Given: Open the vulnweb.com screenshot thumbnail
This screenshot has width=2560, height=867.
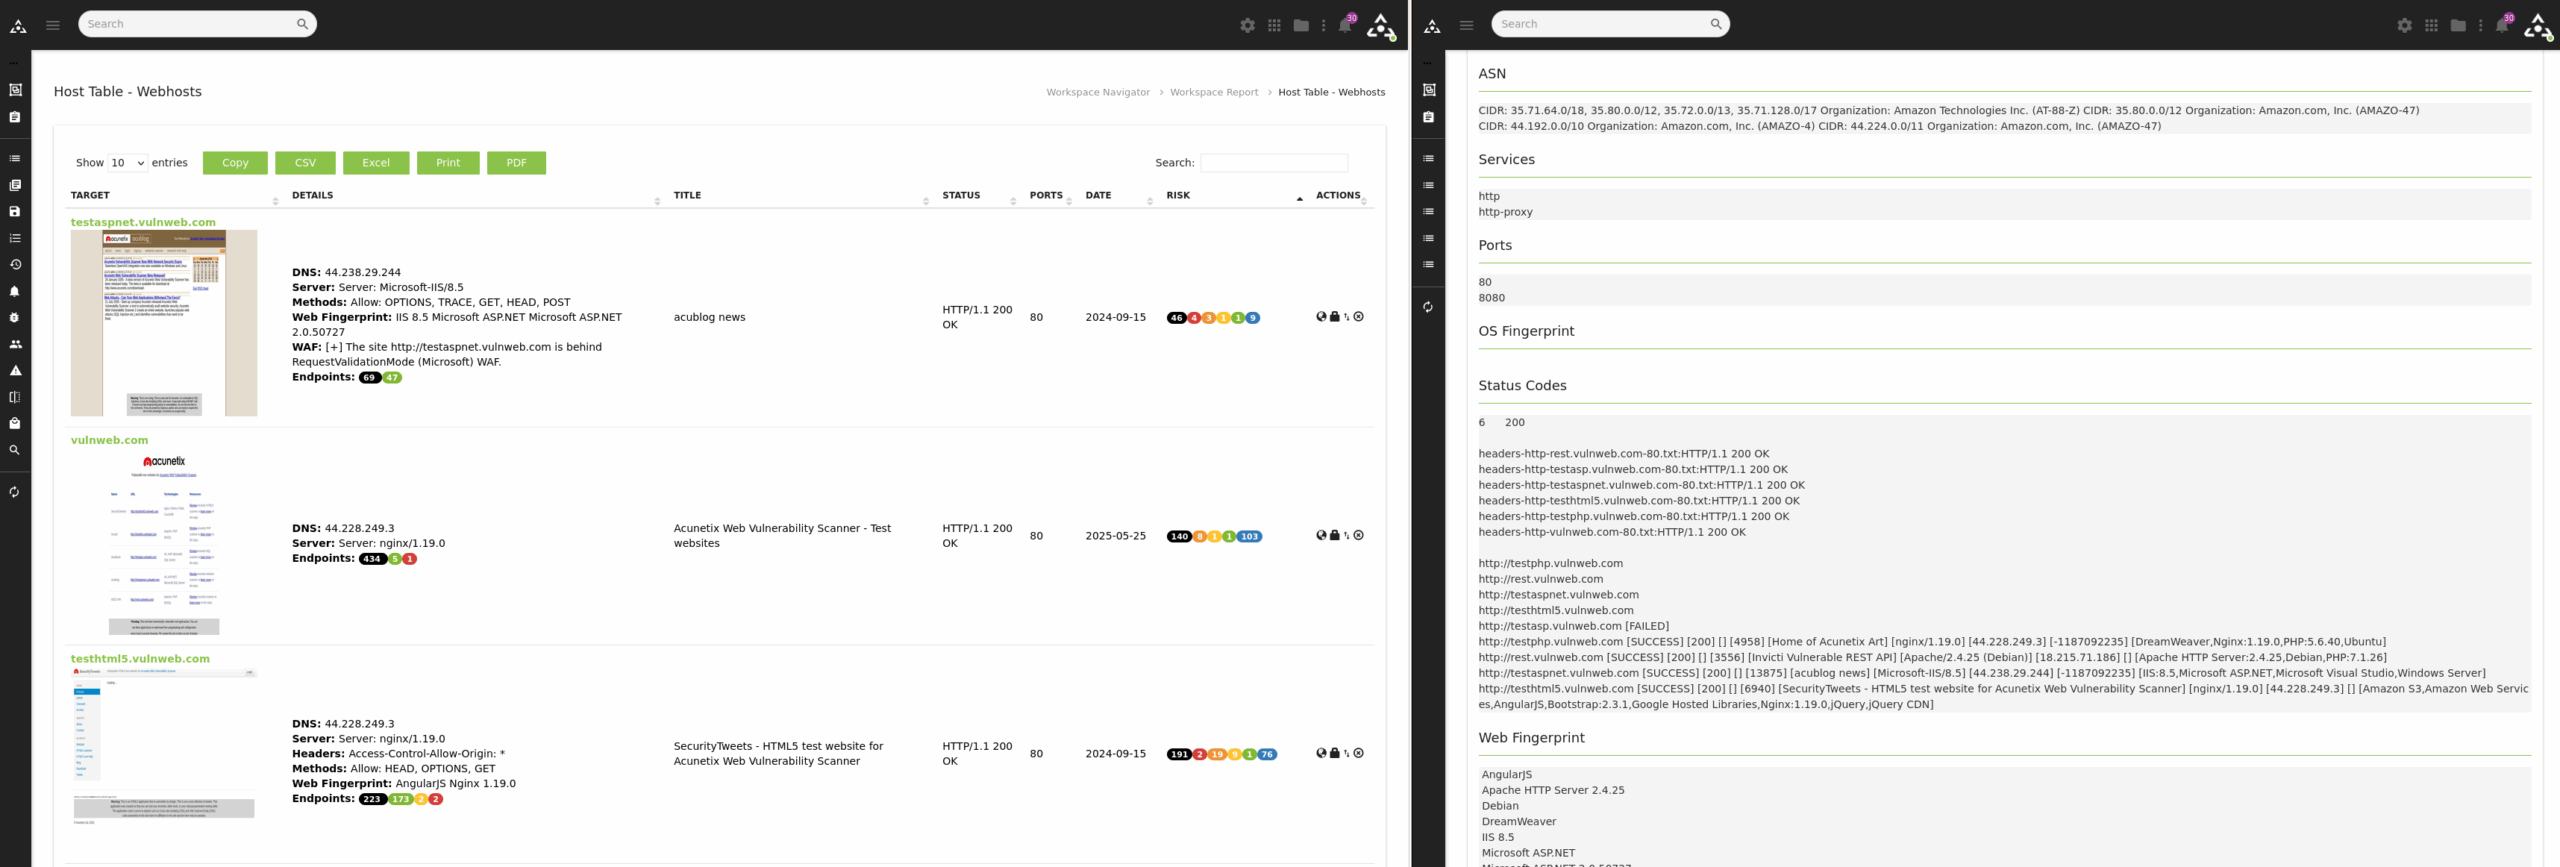Looking at the screenshot, I should click(x=164, y=542).
